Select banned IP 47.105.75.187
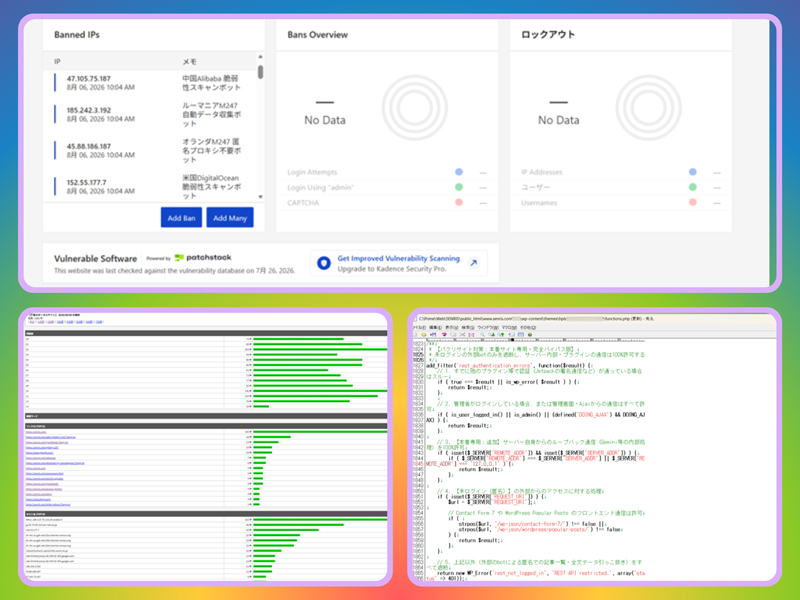 [x=88, y=79]
